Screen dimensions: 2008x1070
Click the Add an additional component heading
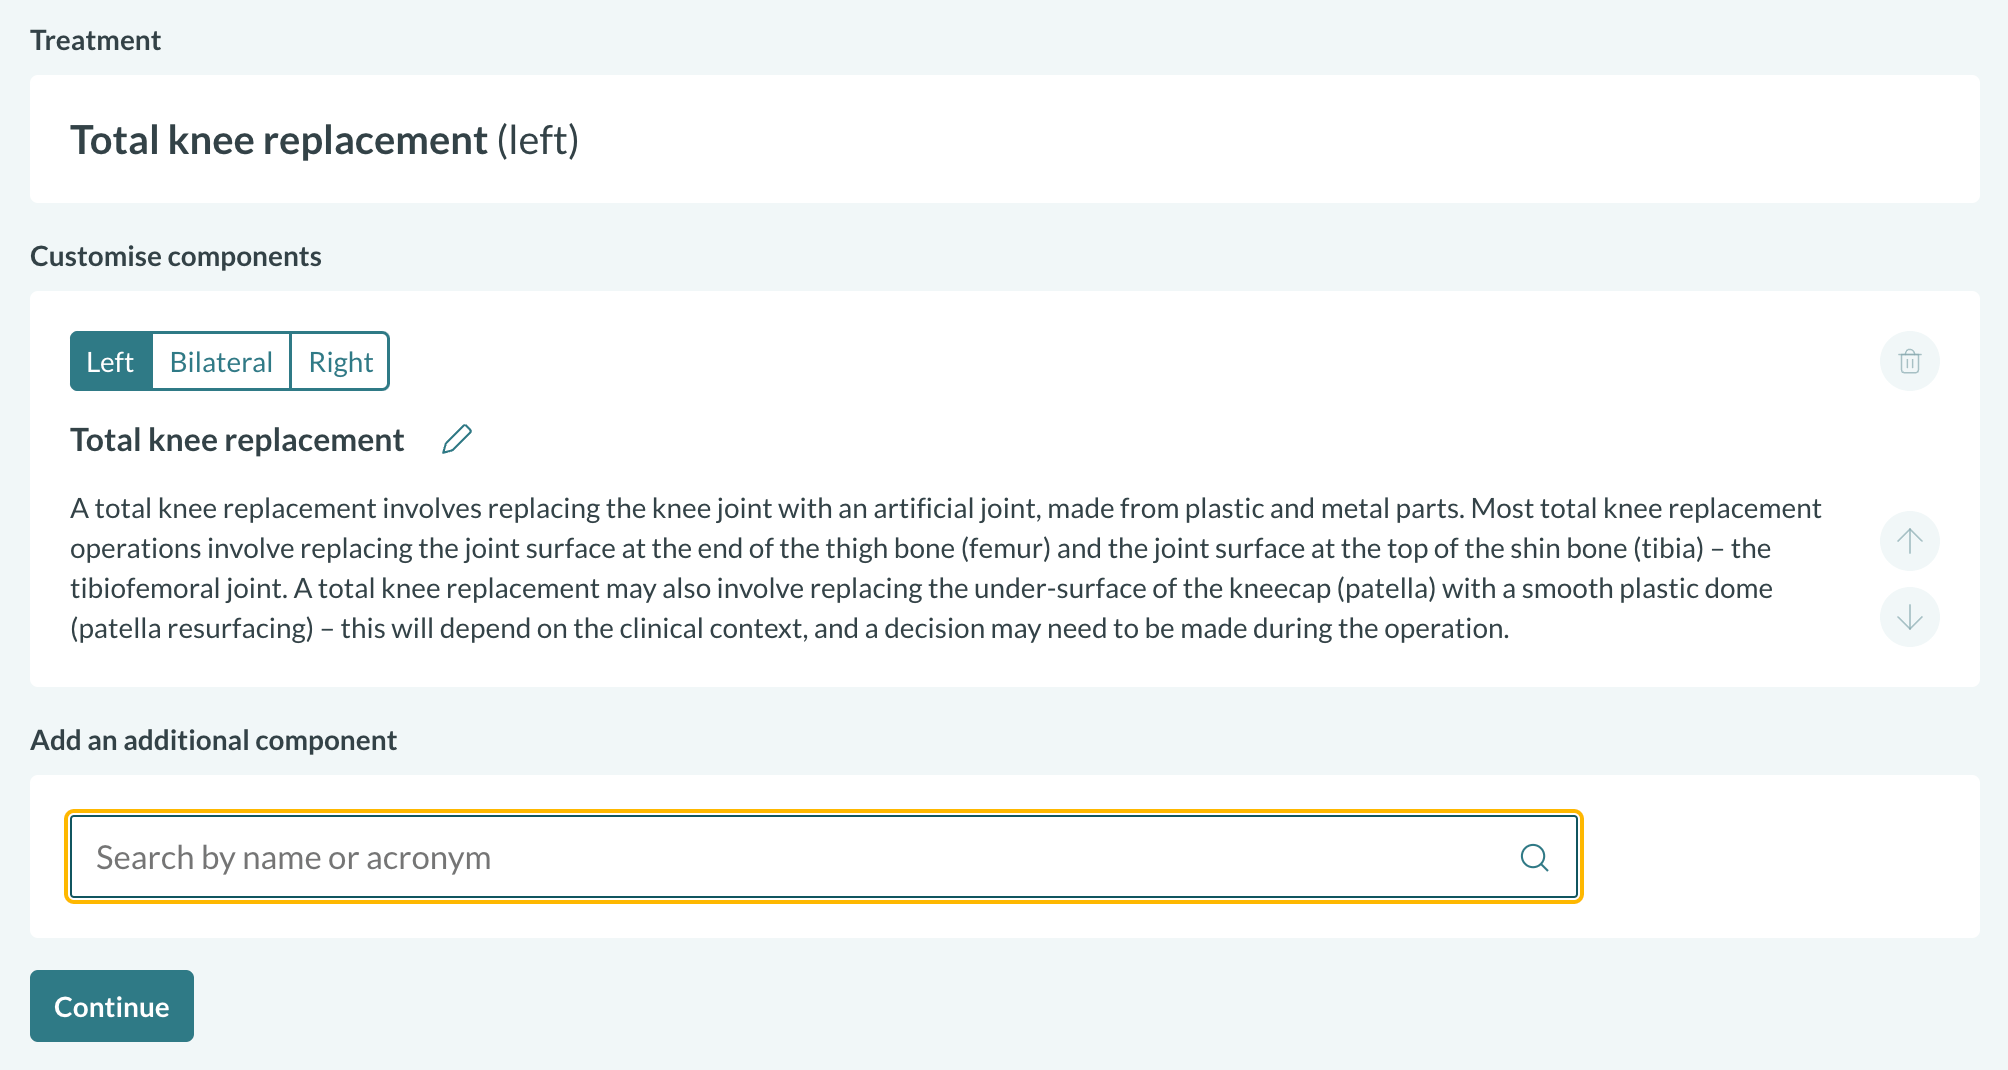tap(214, 740)
